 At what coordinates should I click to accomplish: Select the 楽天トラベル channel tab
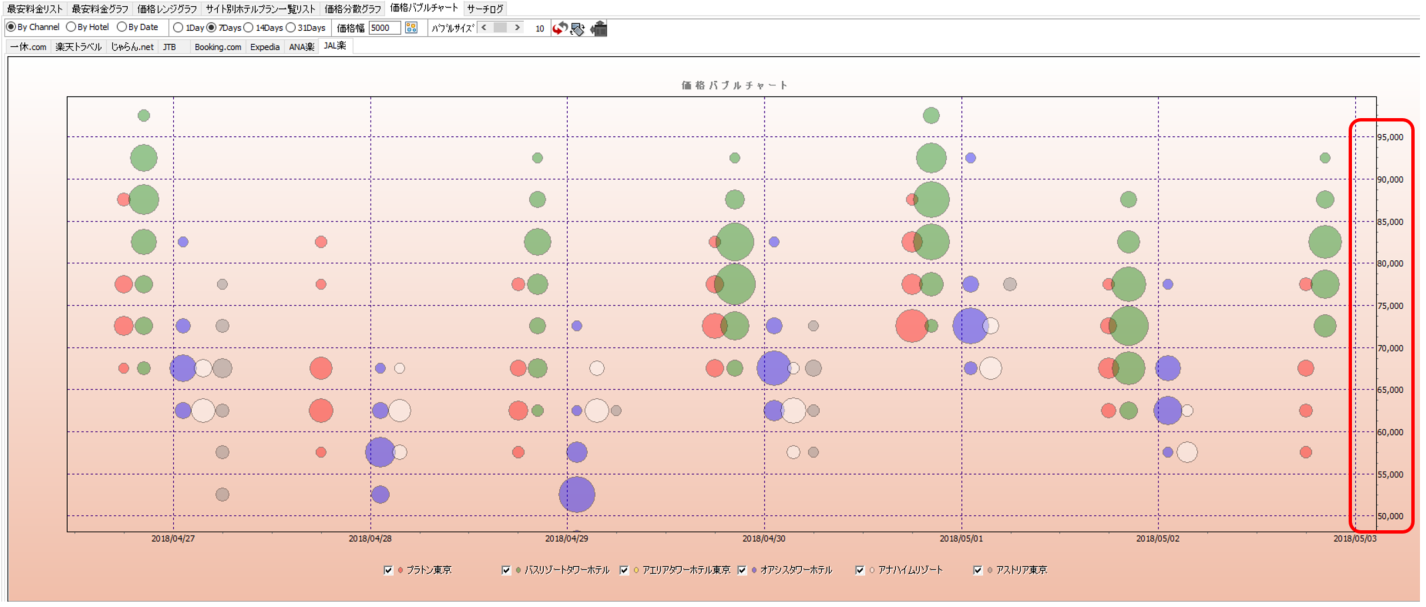coord(78,47)
